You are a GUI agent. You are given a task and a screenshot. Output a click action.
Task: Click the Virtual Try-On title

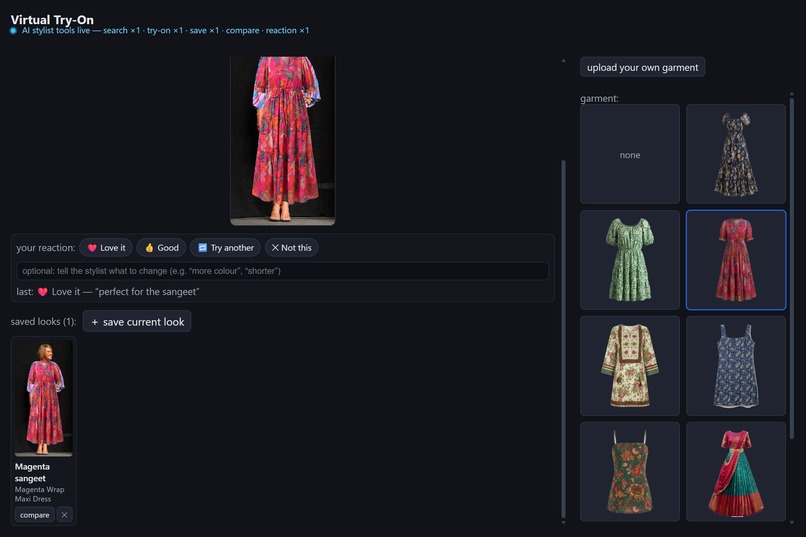(52, 20)
